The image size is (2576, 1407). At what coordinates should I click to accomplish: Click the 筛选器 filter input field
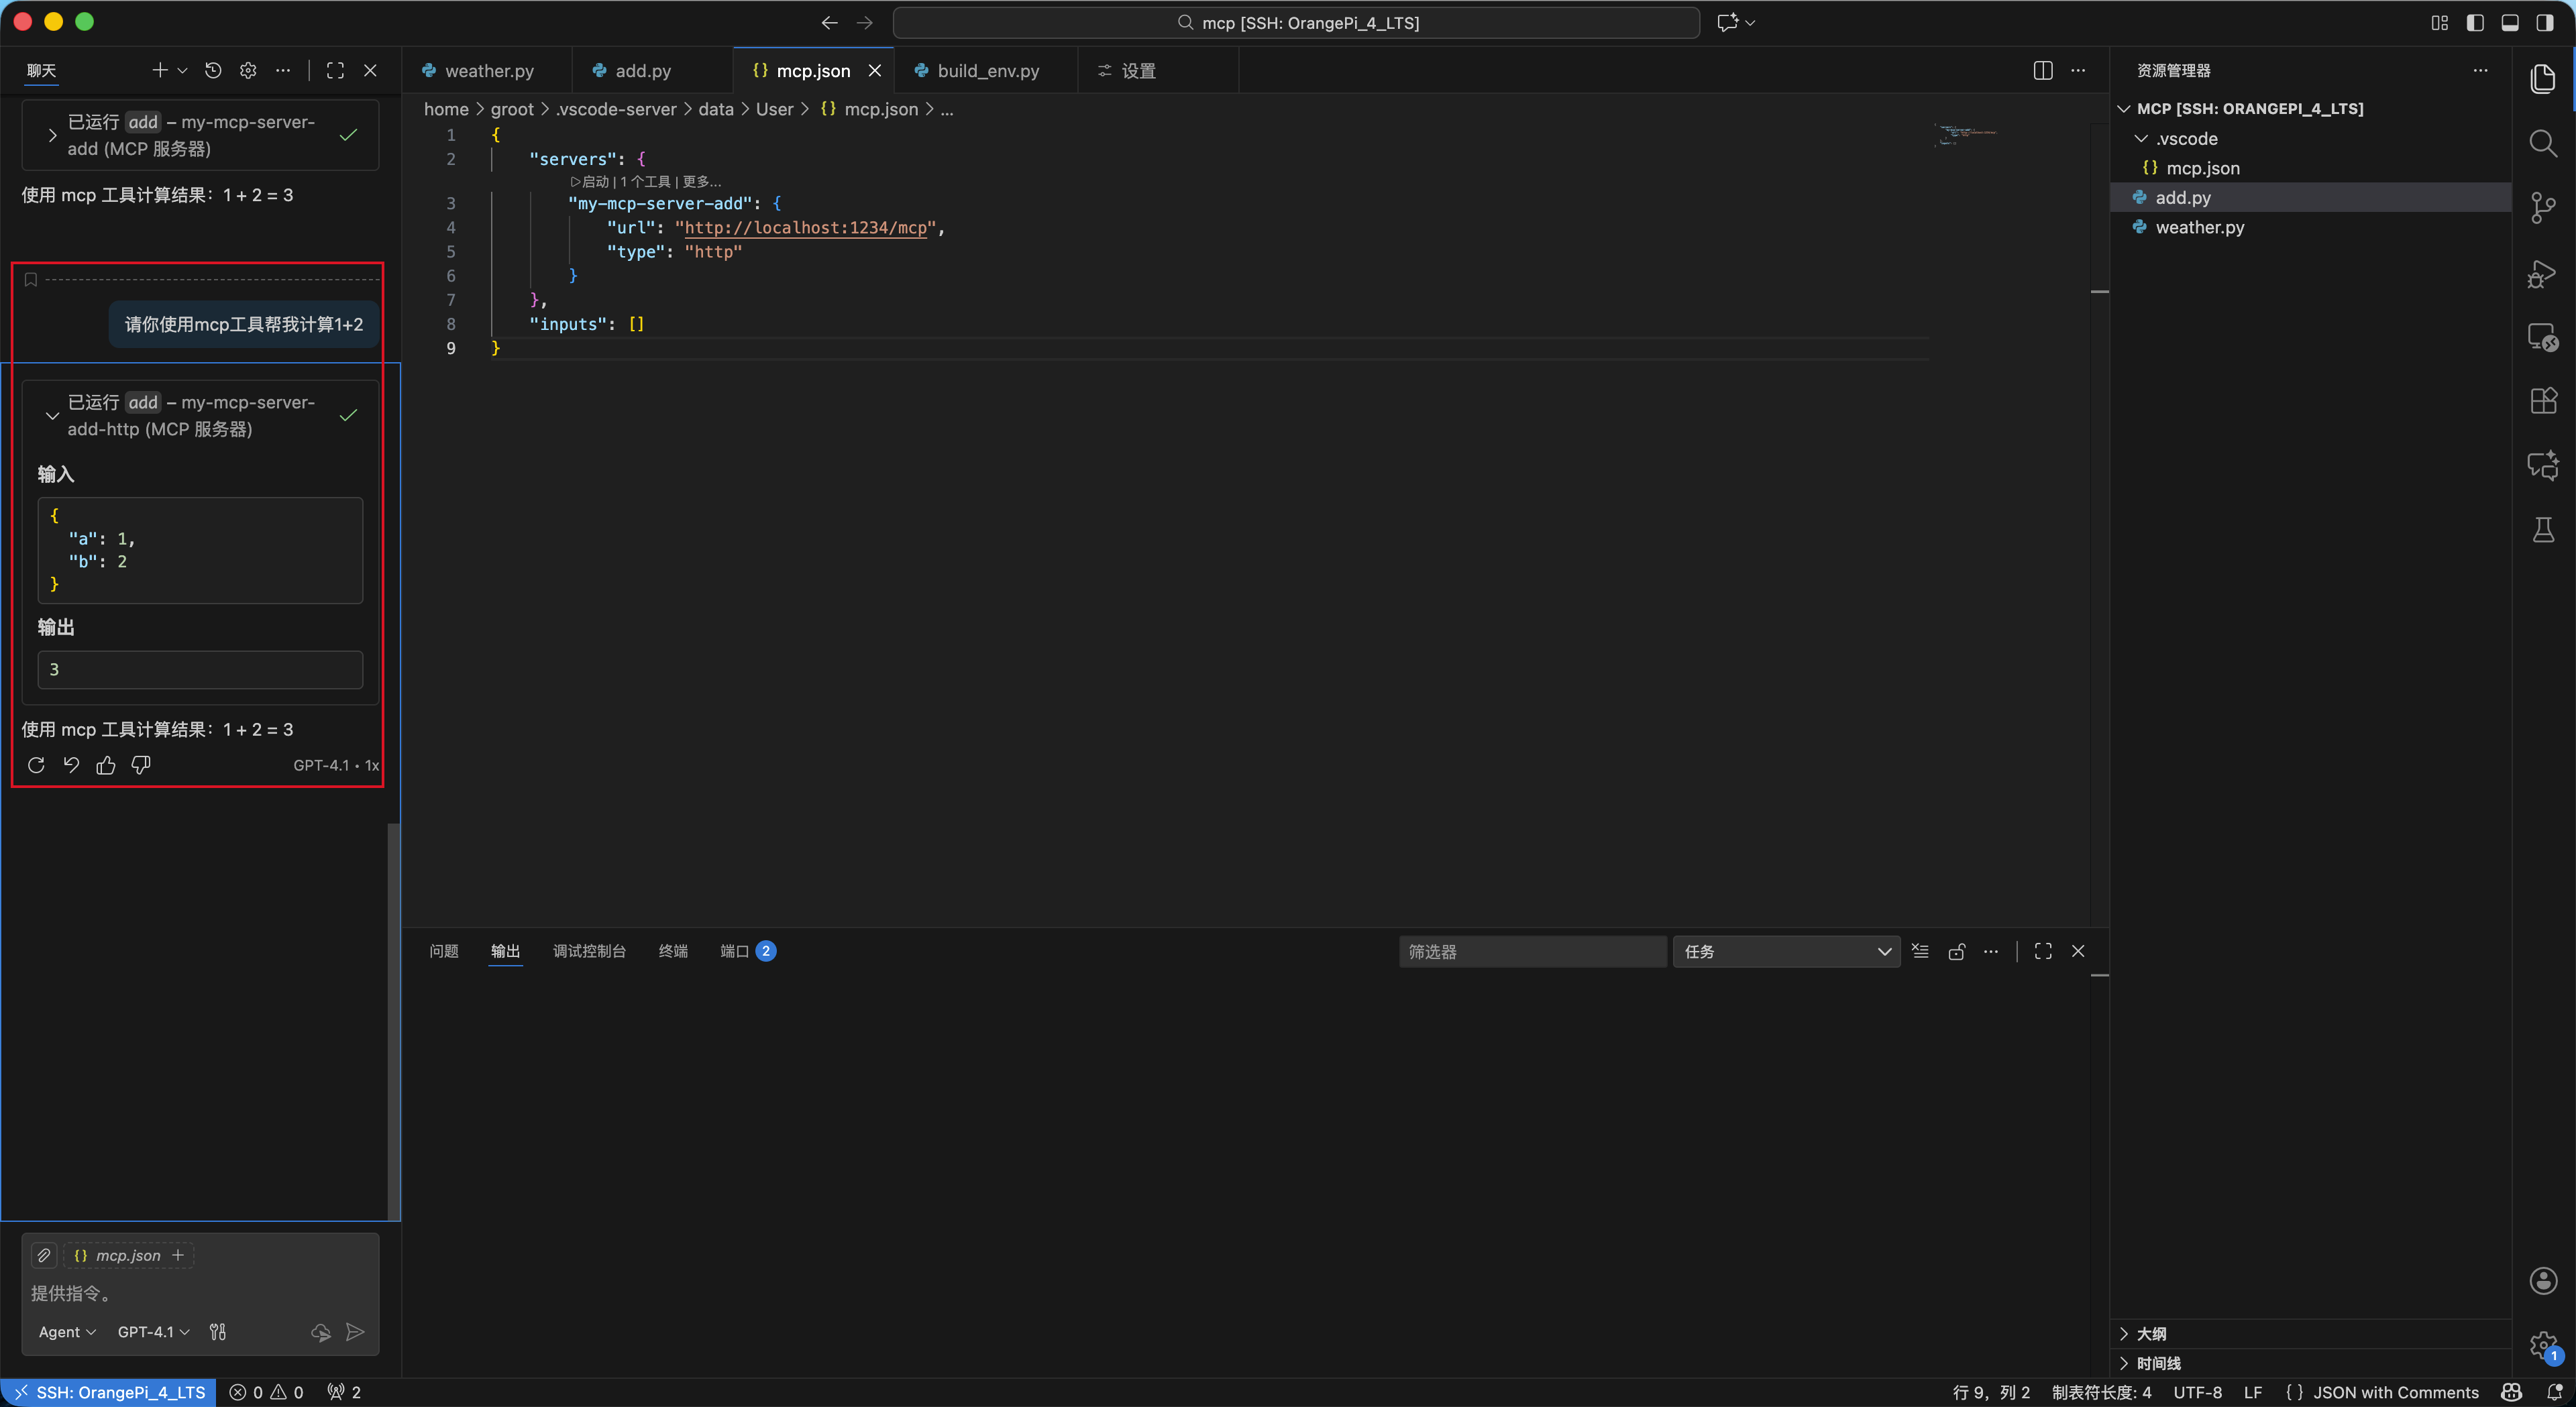click(x=1531, y=951)
